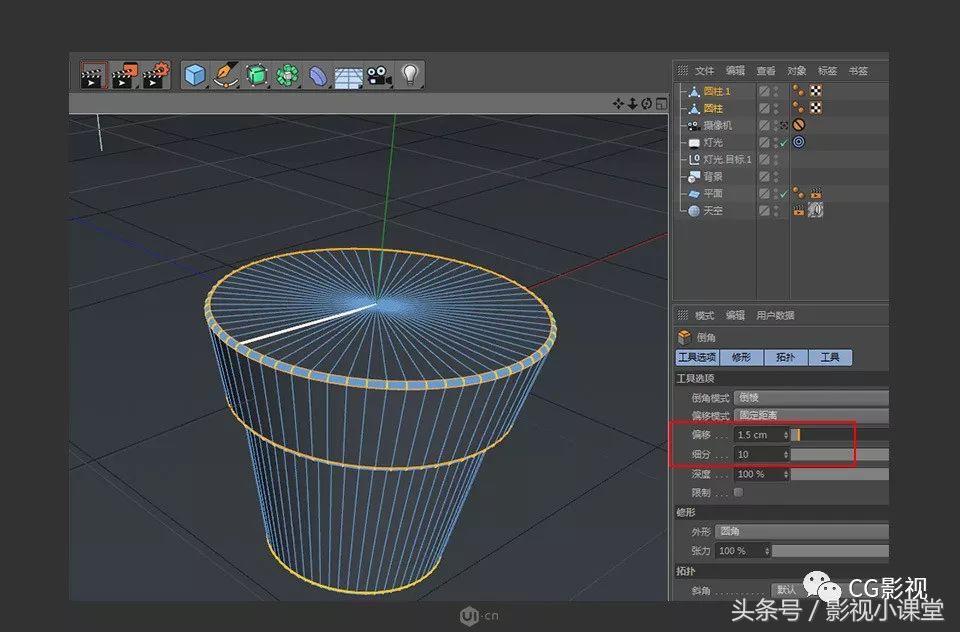This screenshot has height=632, width=960.
Task: Select the 偏移 value field showing 1.5 cm
Action: (x=760, y=435)
